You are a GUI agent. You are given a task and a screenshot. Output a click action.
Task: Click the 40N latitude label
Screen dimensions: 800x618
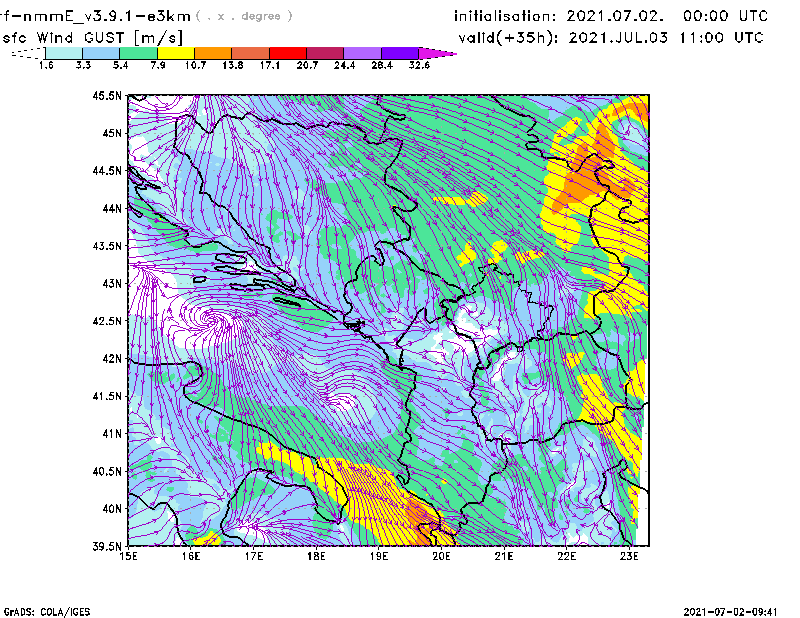[112, 508]
